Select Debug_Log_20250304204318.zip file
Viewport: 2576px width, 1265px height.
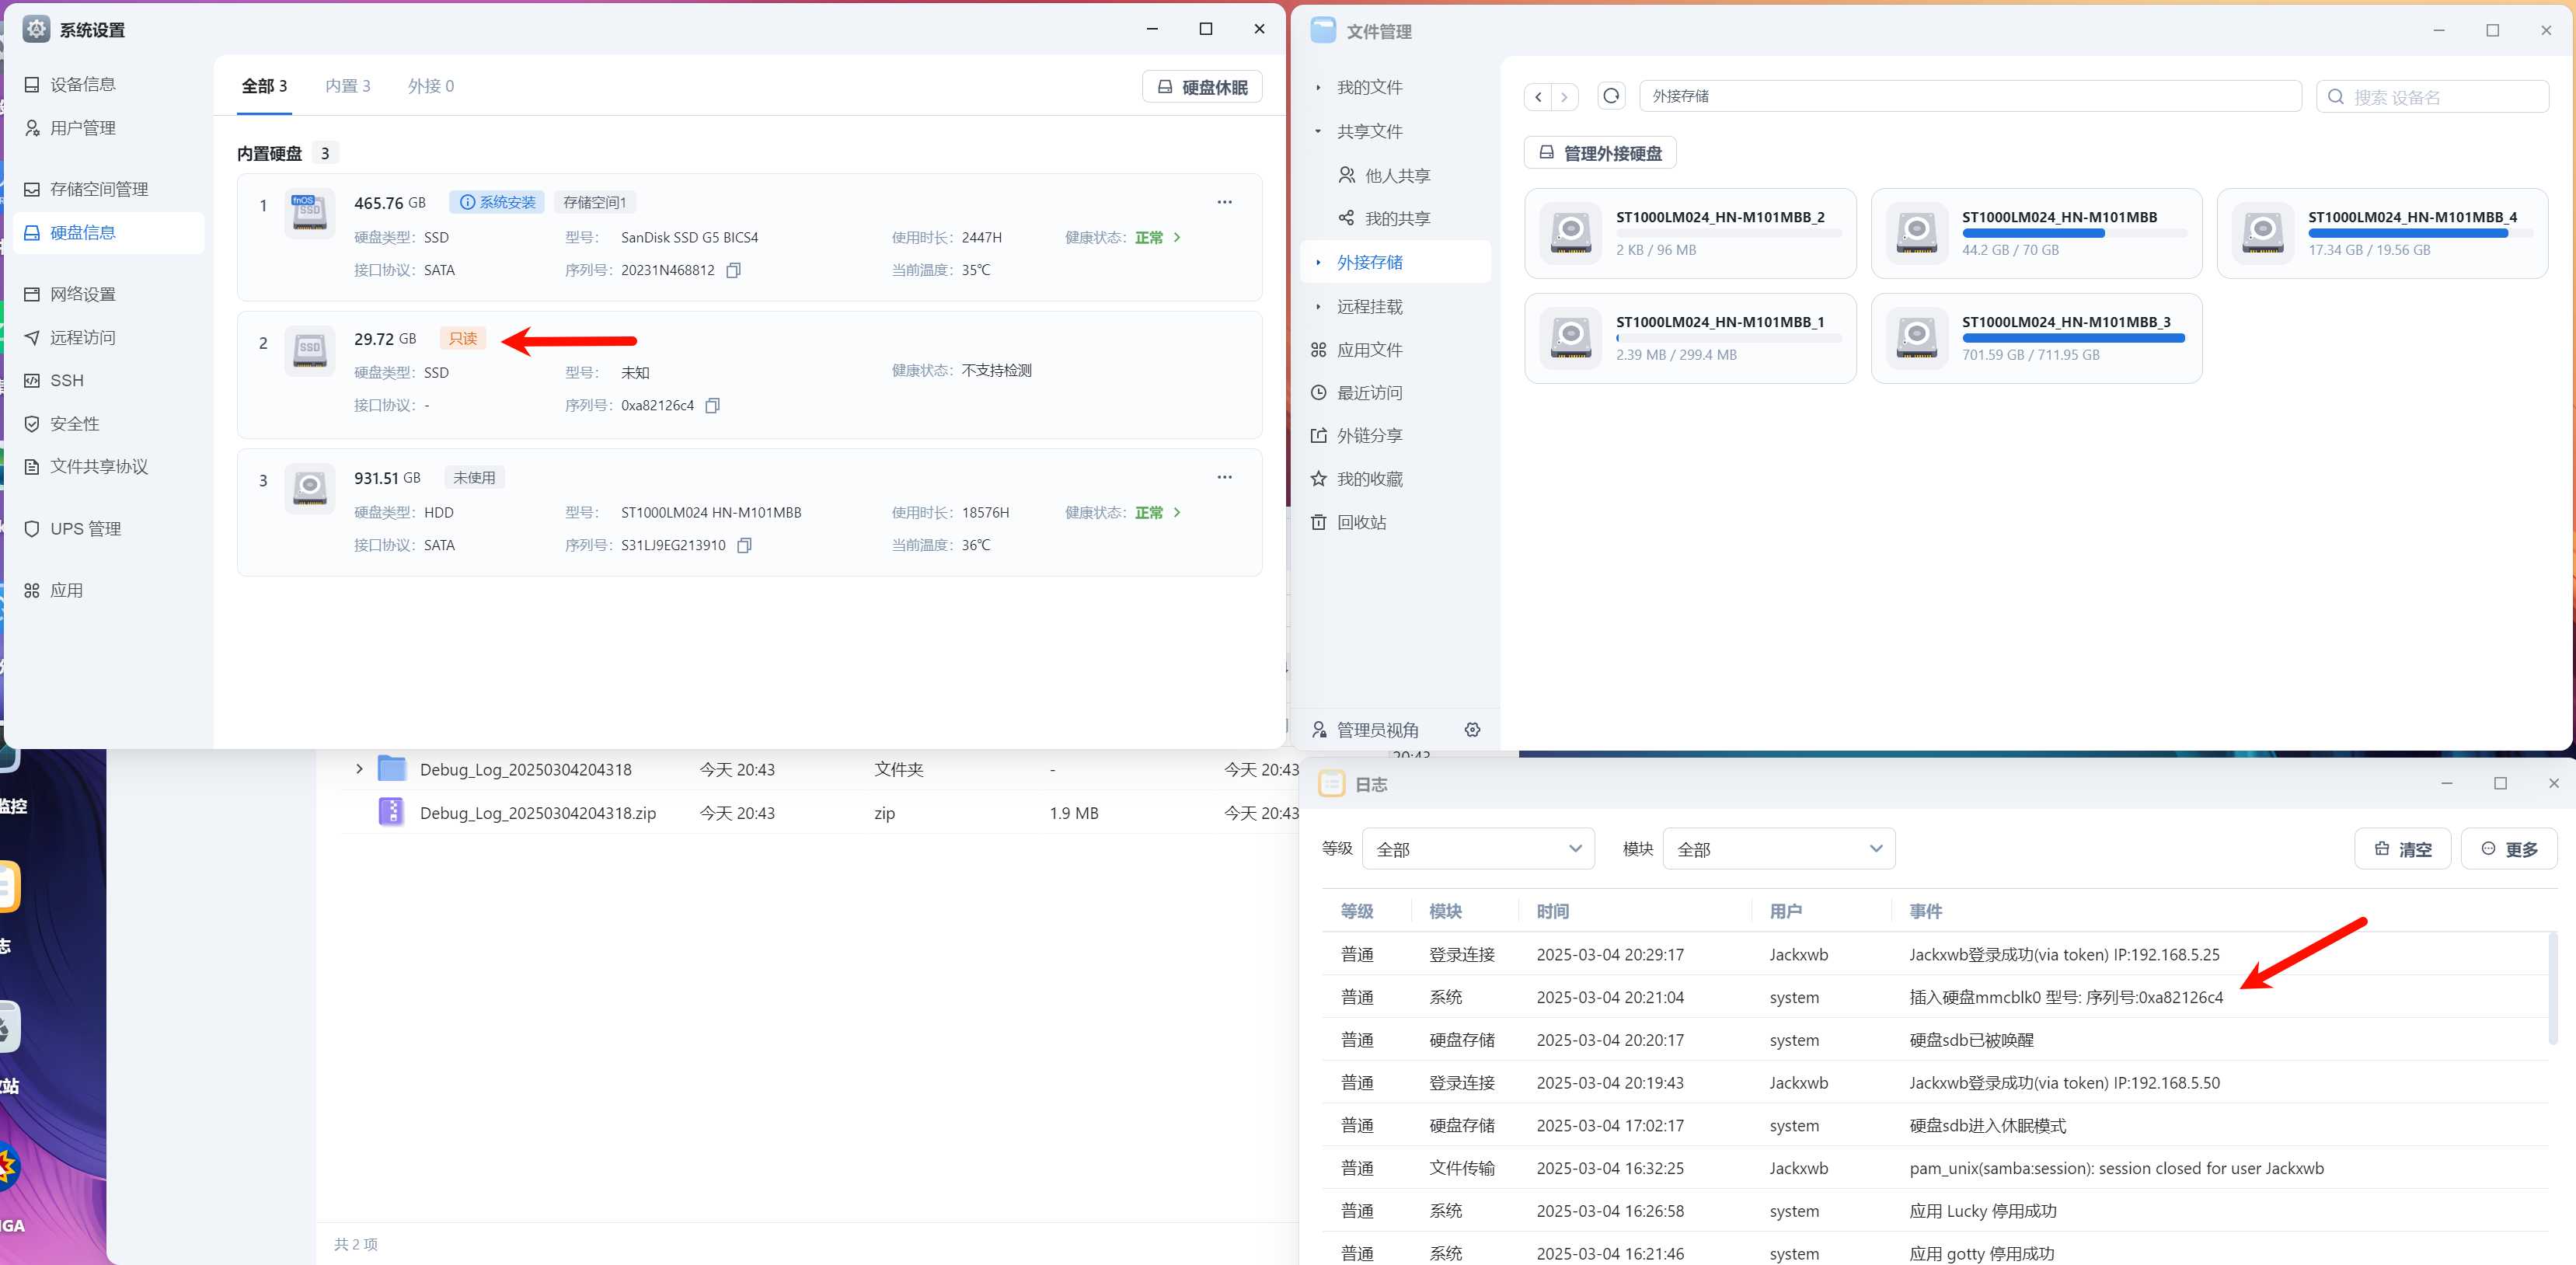click(x=538, y=813)
